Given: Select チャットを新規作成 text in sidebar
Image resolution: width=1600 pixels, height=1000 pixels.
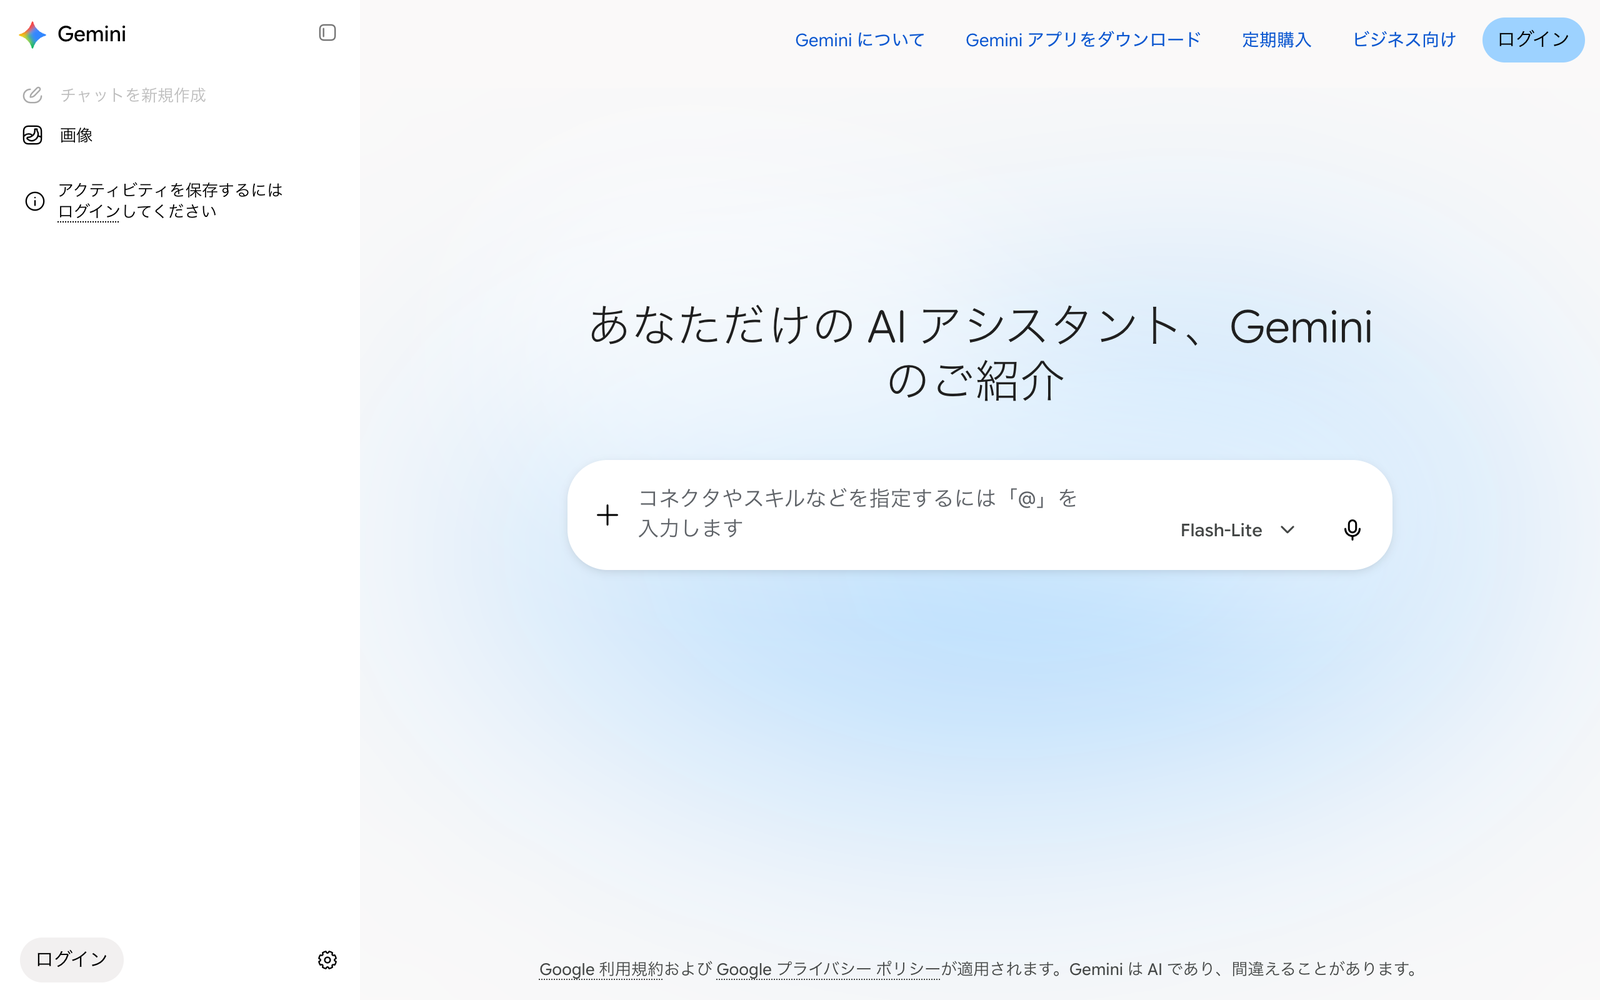Looking at the screenshot, I should pyautogui.click(x=133, y=95).
